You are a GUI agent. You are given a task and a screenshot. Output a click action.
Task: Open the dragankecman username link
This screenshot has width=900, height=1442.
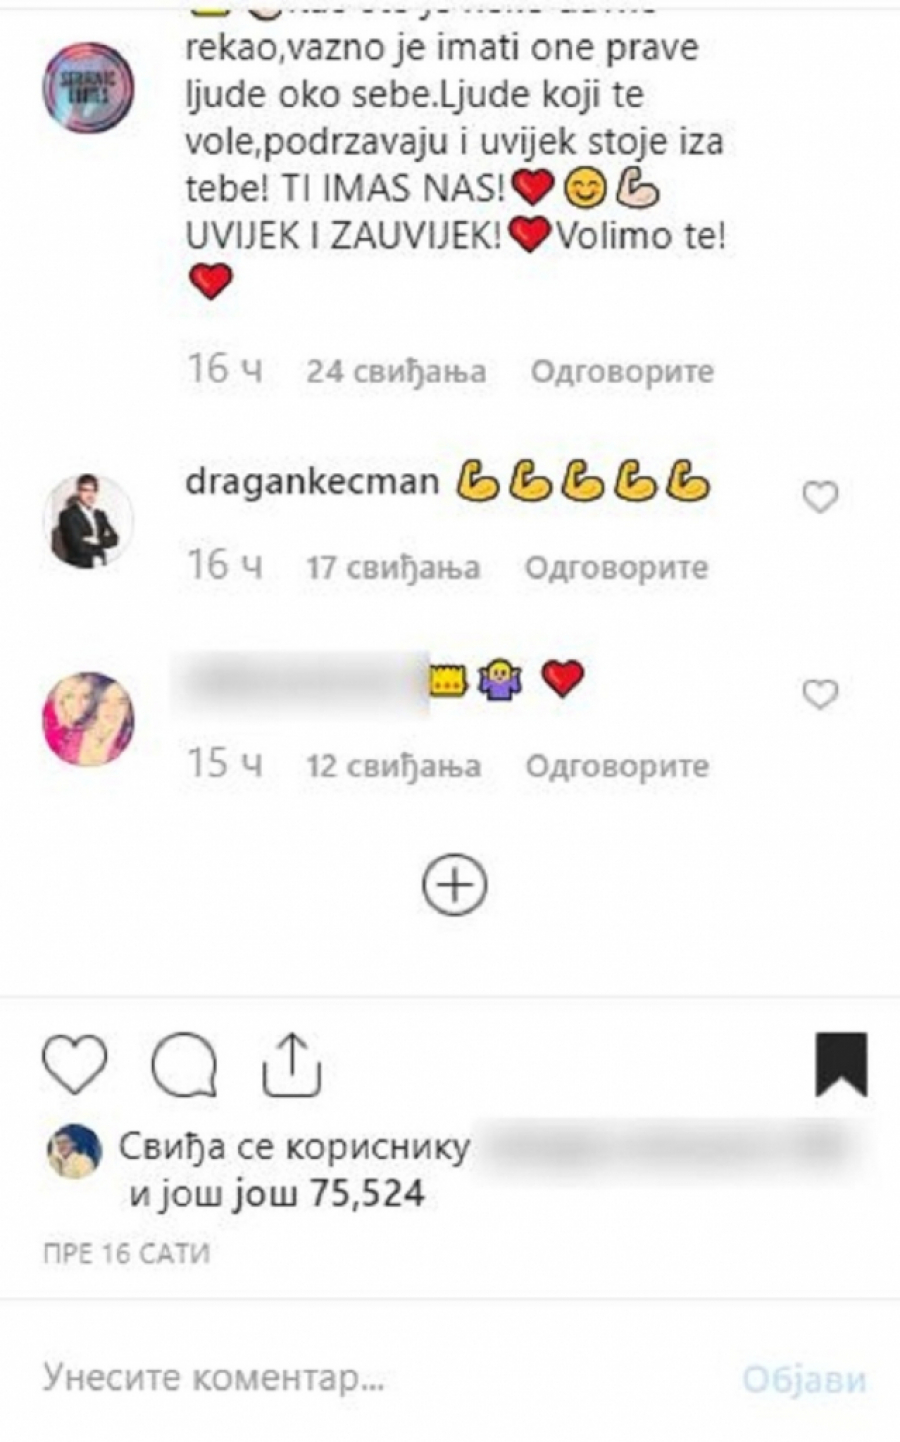tap(312, 482)
